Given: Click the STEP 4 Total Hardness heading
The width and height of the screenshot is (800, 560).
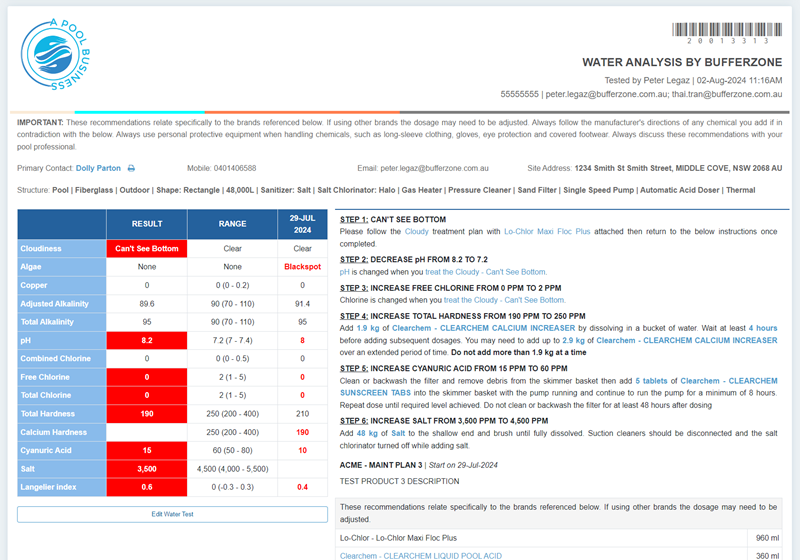Looking at the screenshot, I should (463, 316).
